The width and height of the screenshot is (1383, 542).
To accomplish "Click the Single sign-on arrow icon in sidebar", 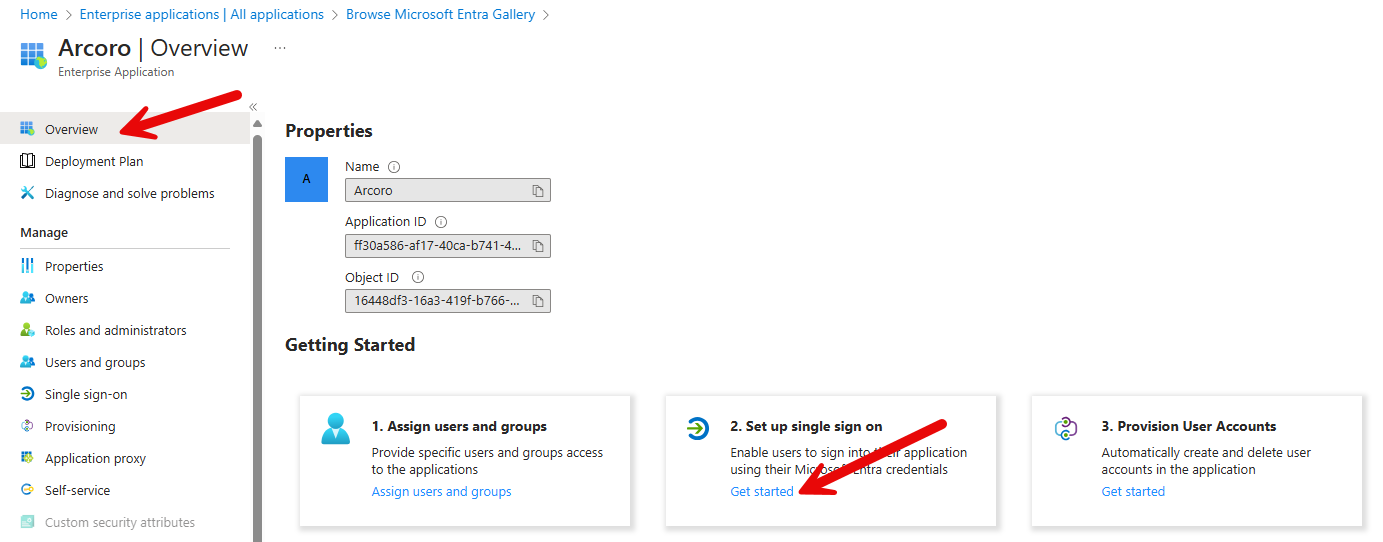I will [27, 394].
